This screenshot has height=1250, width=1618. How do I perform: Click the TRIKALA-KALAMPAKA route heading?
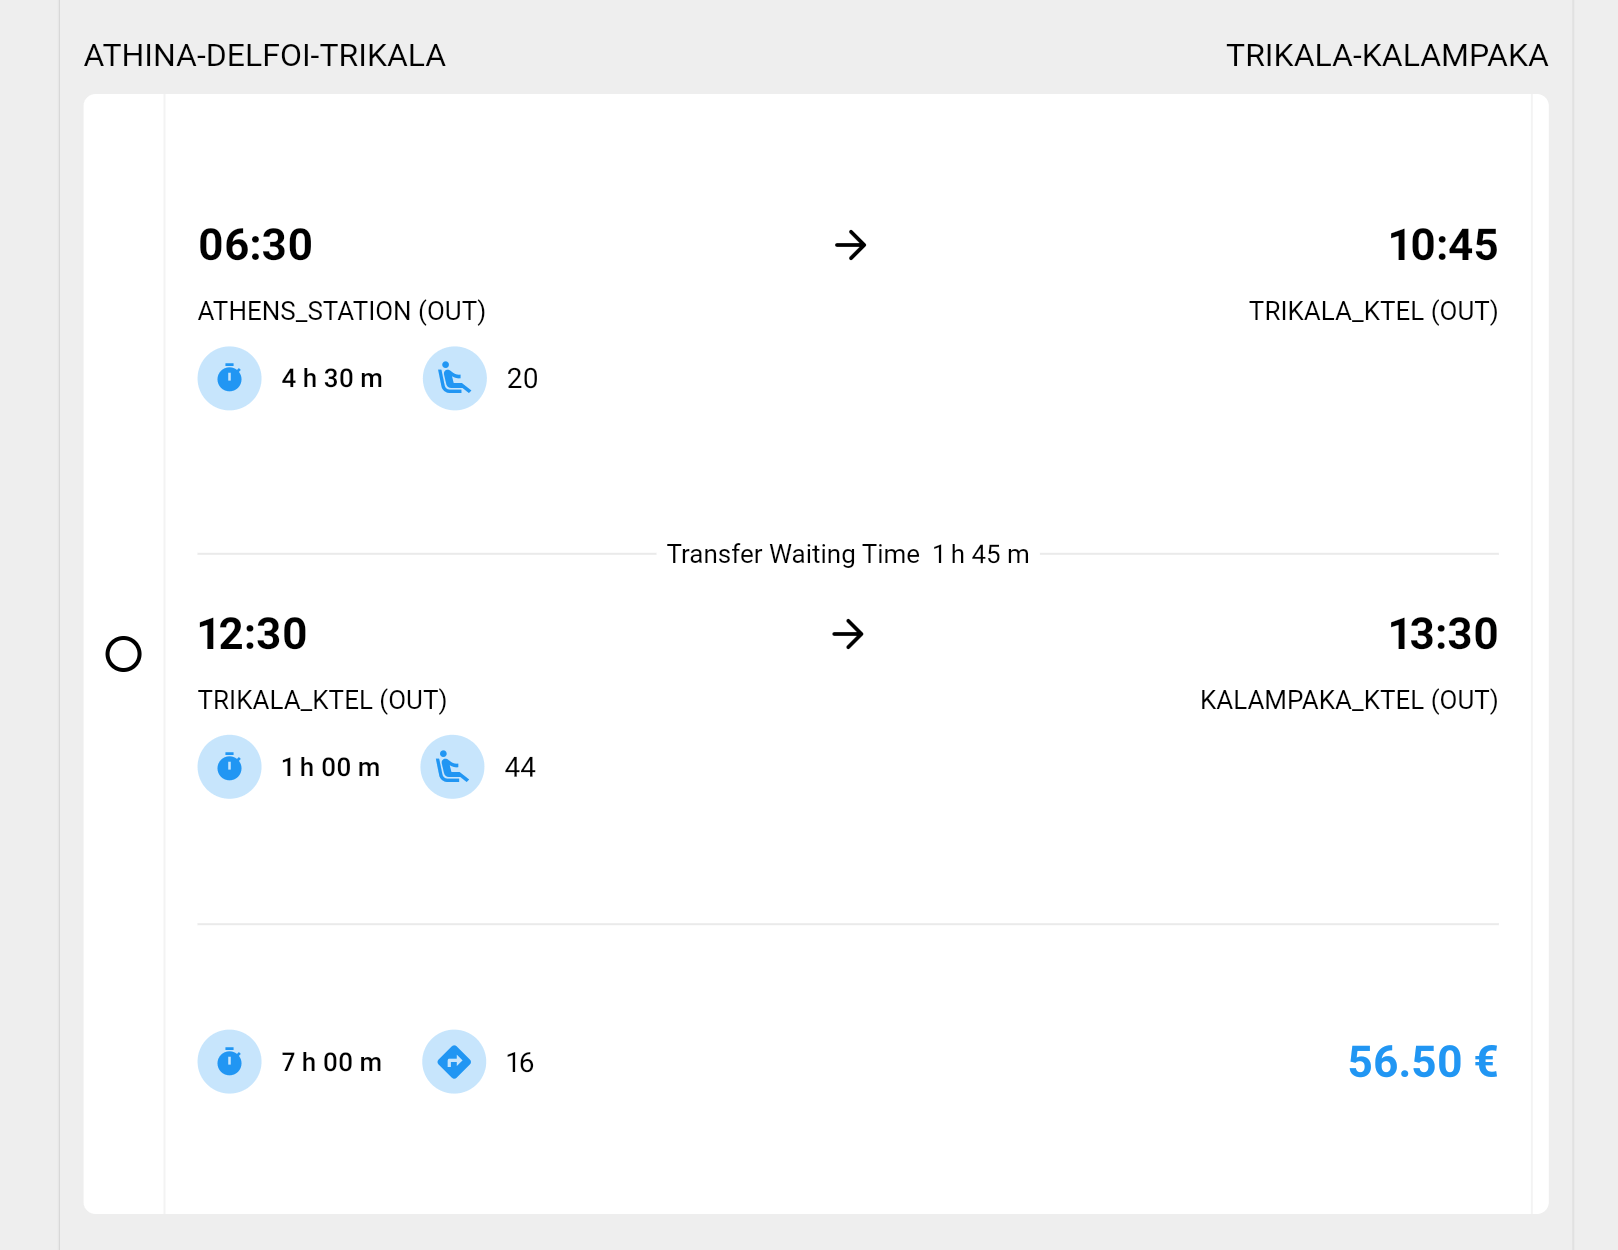tap(1387, 56)
